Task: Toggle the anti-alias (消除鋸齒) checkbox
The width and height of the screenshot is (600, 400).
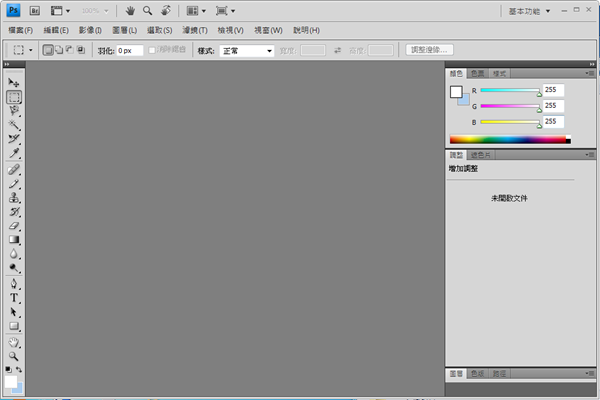Action: (152, 50)
